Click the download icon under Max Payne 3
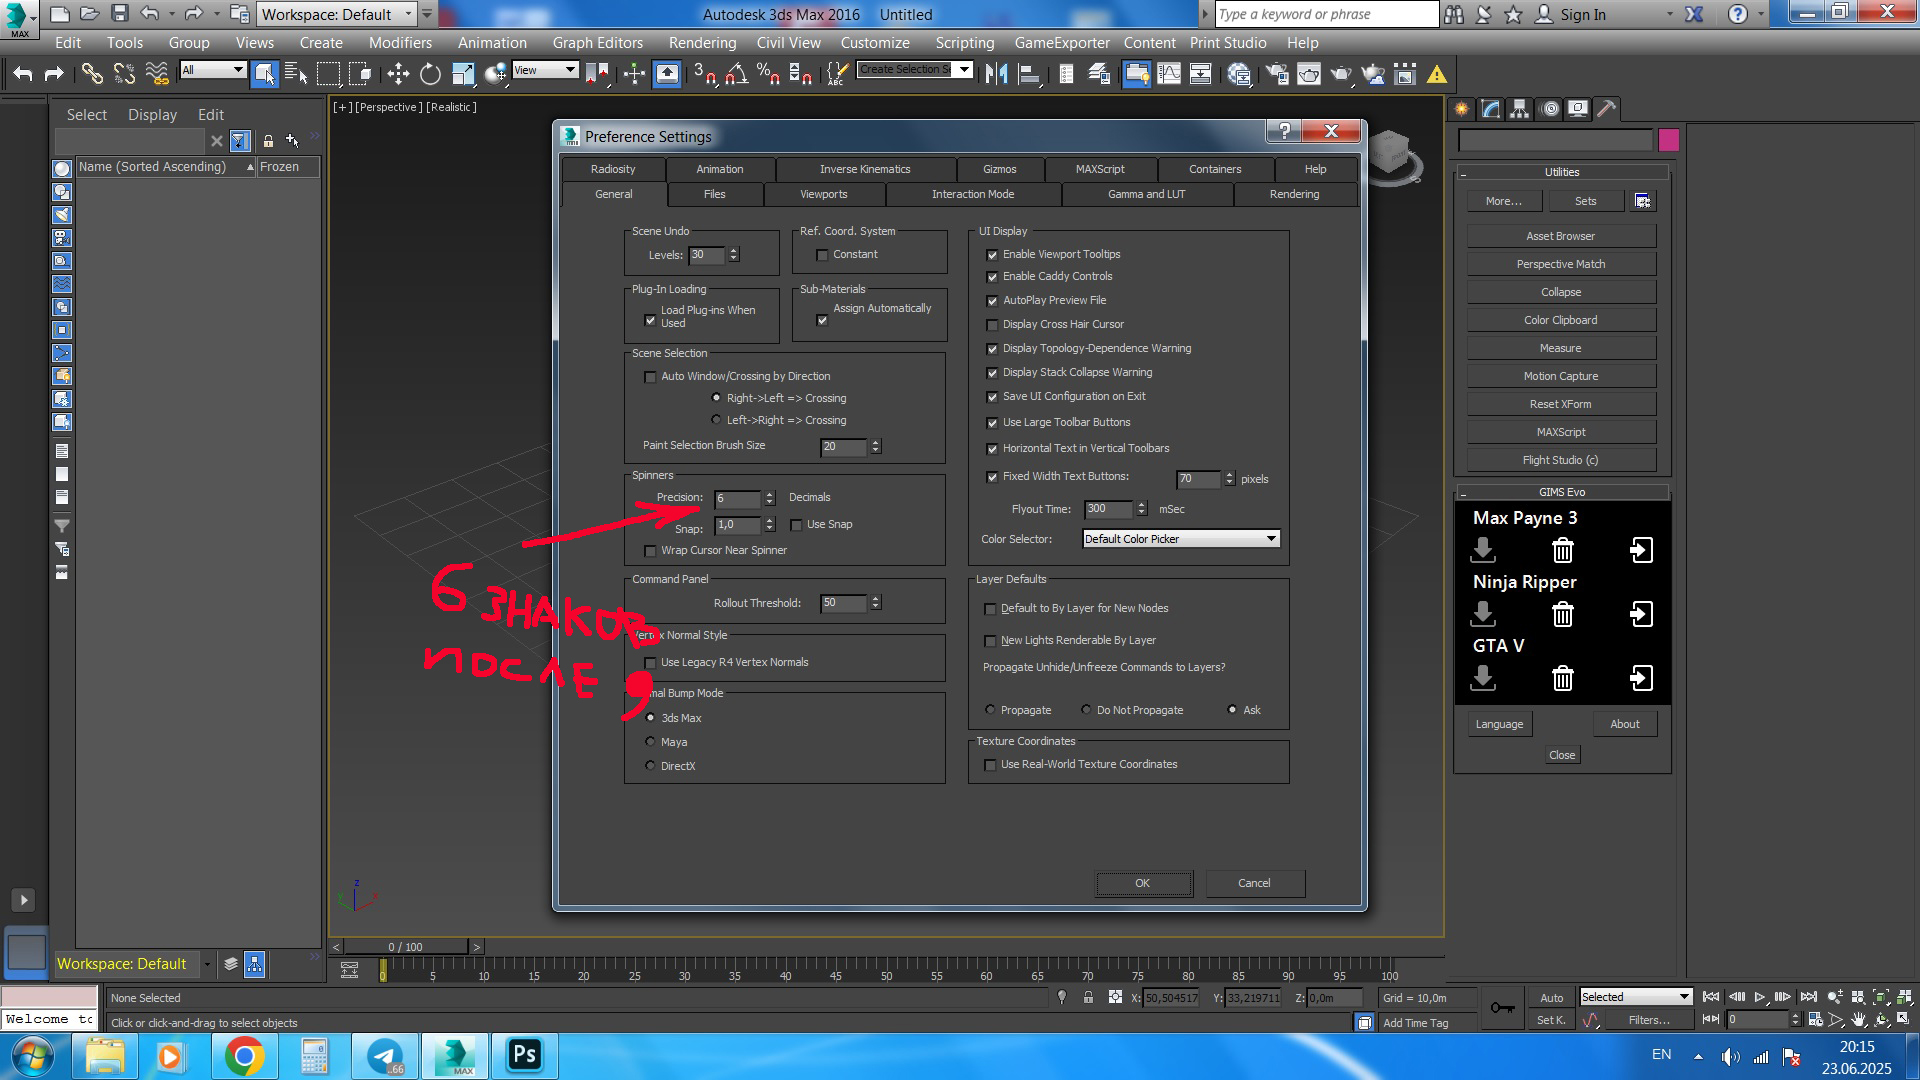The image size is (1920, 1080). click(x=1483, y=550)
